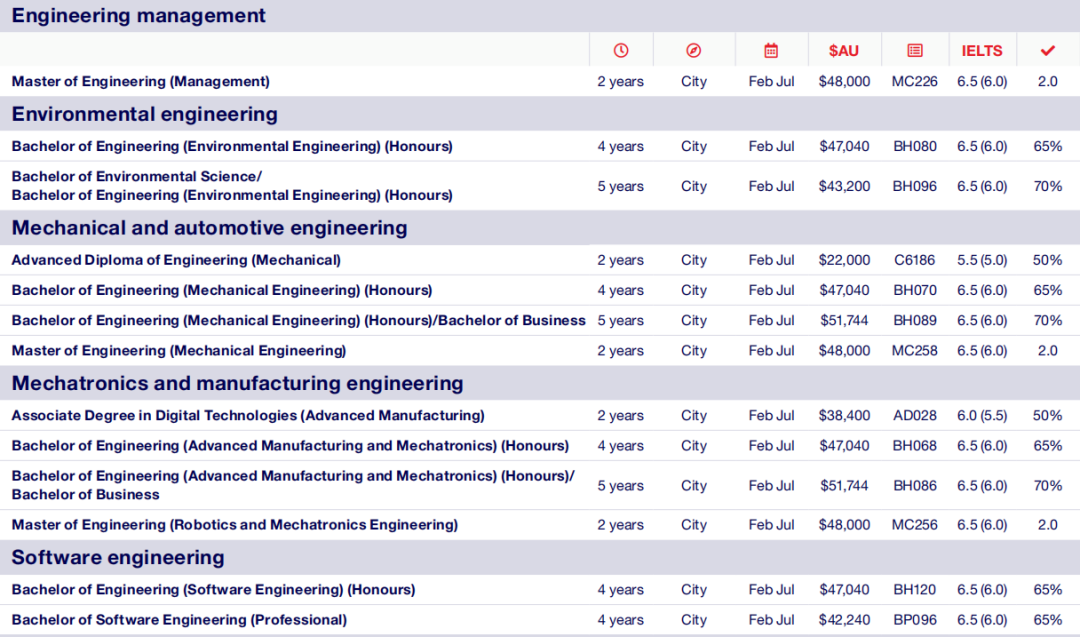Click program code BH086
Viewport: 1080px width, 637px height.
[915, 485]
